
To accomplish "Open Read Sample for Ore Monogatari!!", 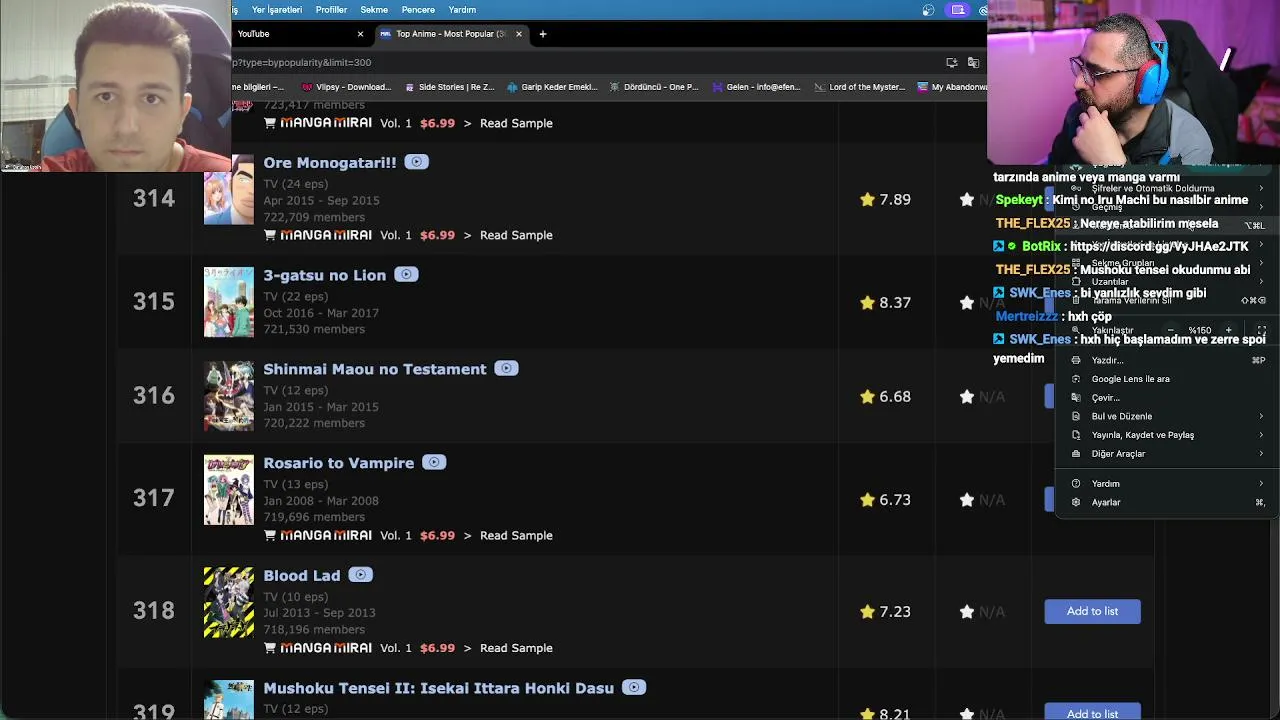I will pos(516,235).
